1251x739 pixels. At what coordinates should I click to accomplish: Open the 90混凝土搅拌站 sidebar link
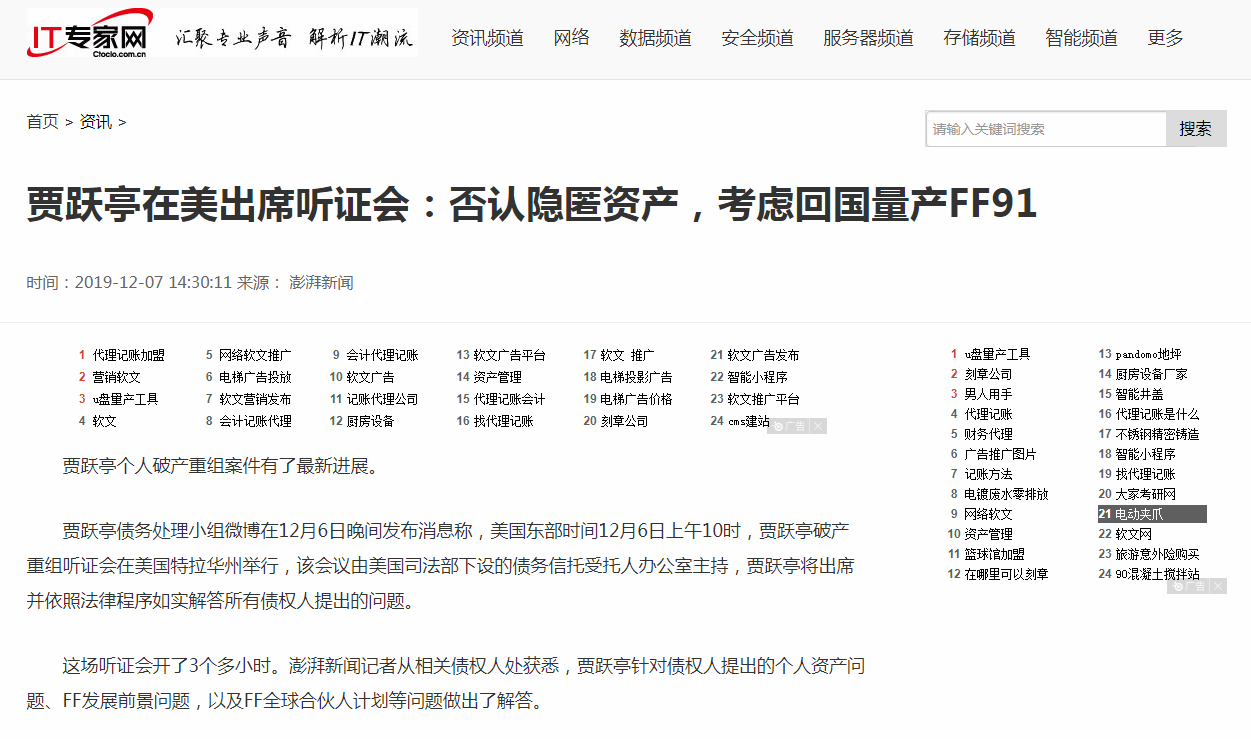[1157, 574]
